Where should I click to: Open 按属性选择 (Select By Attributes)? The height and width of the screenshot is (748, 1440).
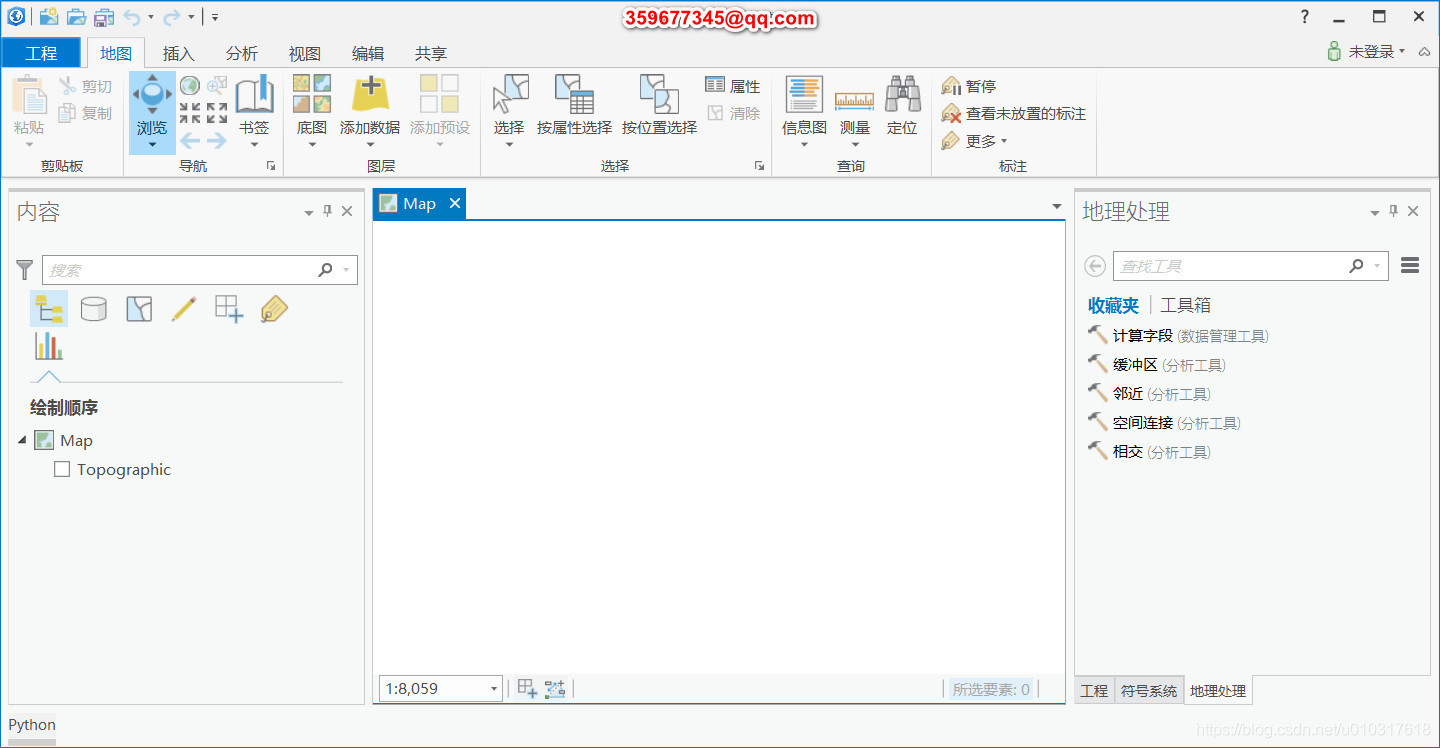coord(574,105)
